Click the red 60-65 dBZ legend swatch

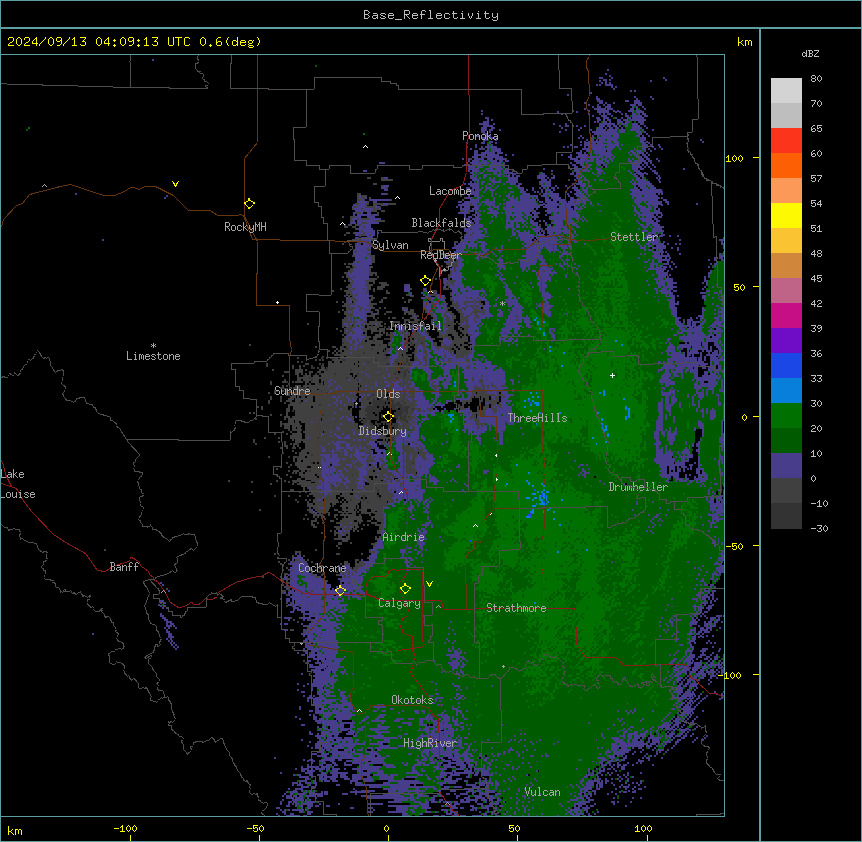click(x=786, y=141)
